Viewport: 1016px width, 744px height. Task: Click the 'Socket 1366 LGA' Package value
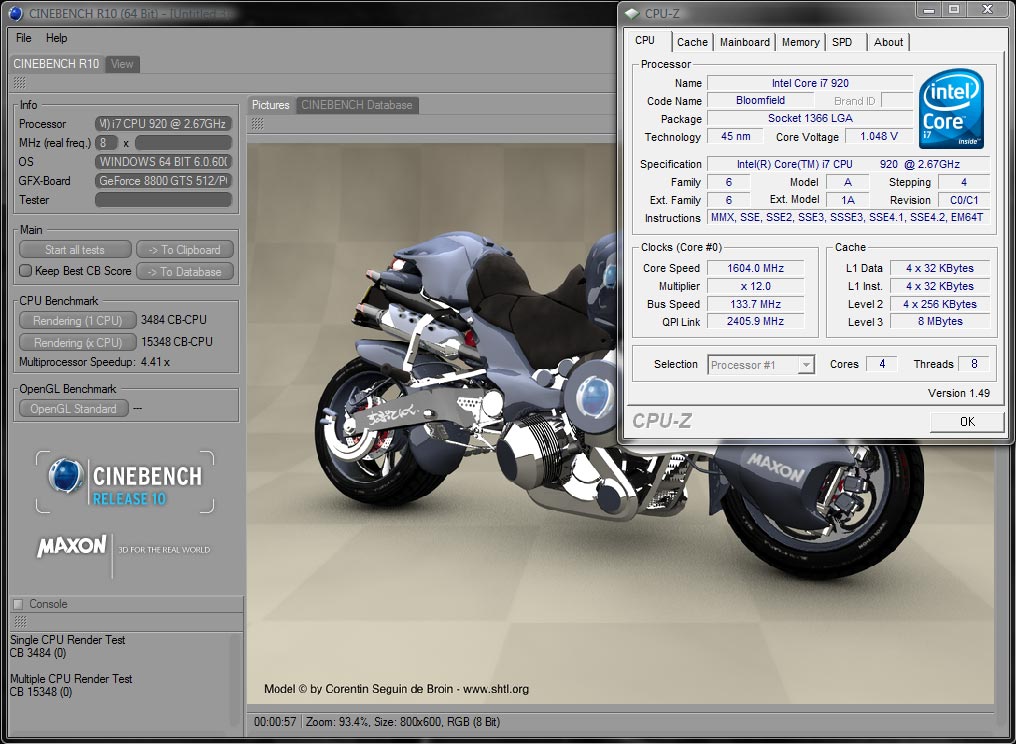point(810,118)
